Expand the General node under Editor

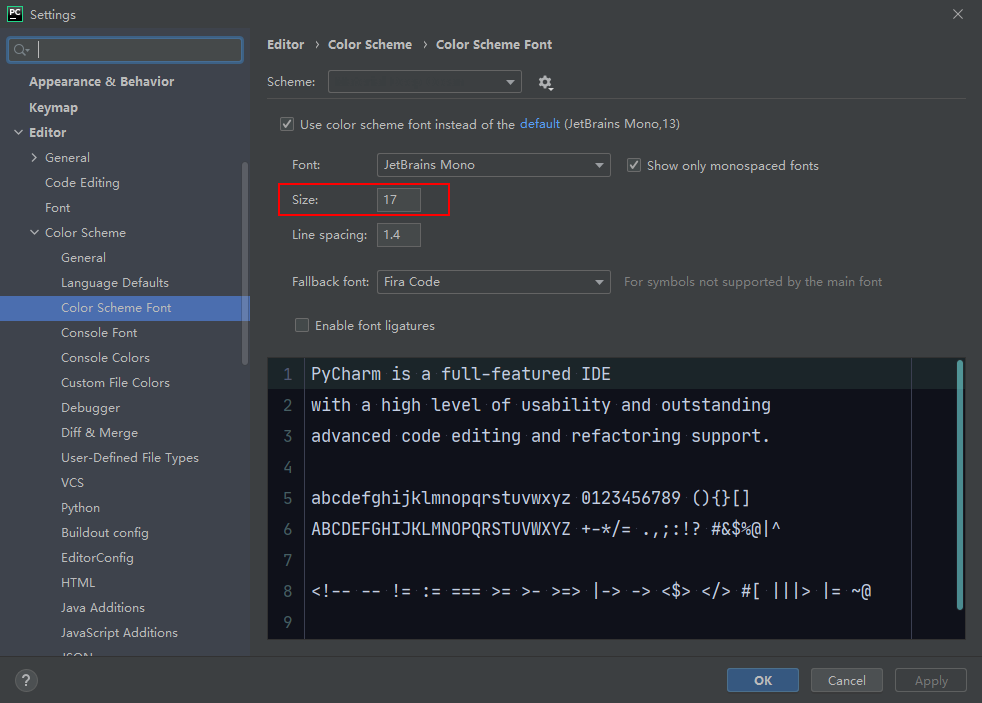tap(34, 158)
